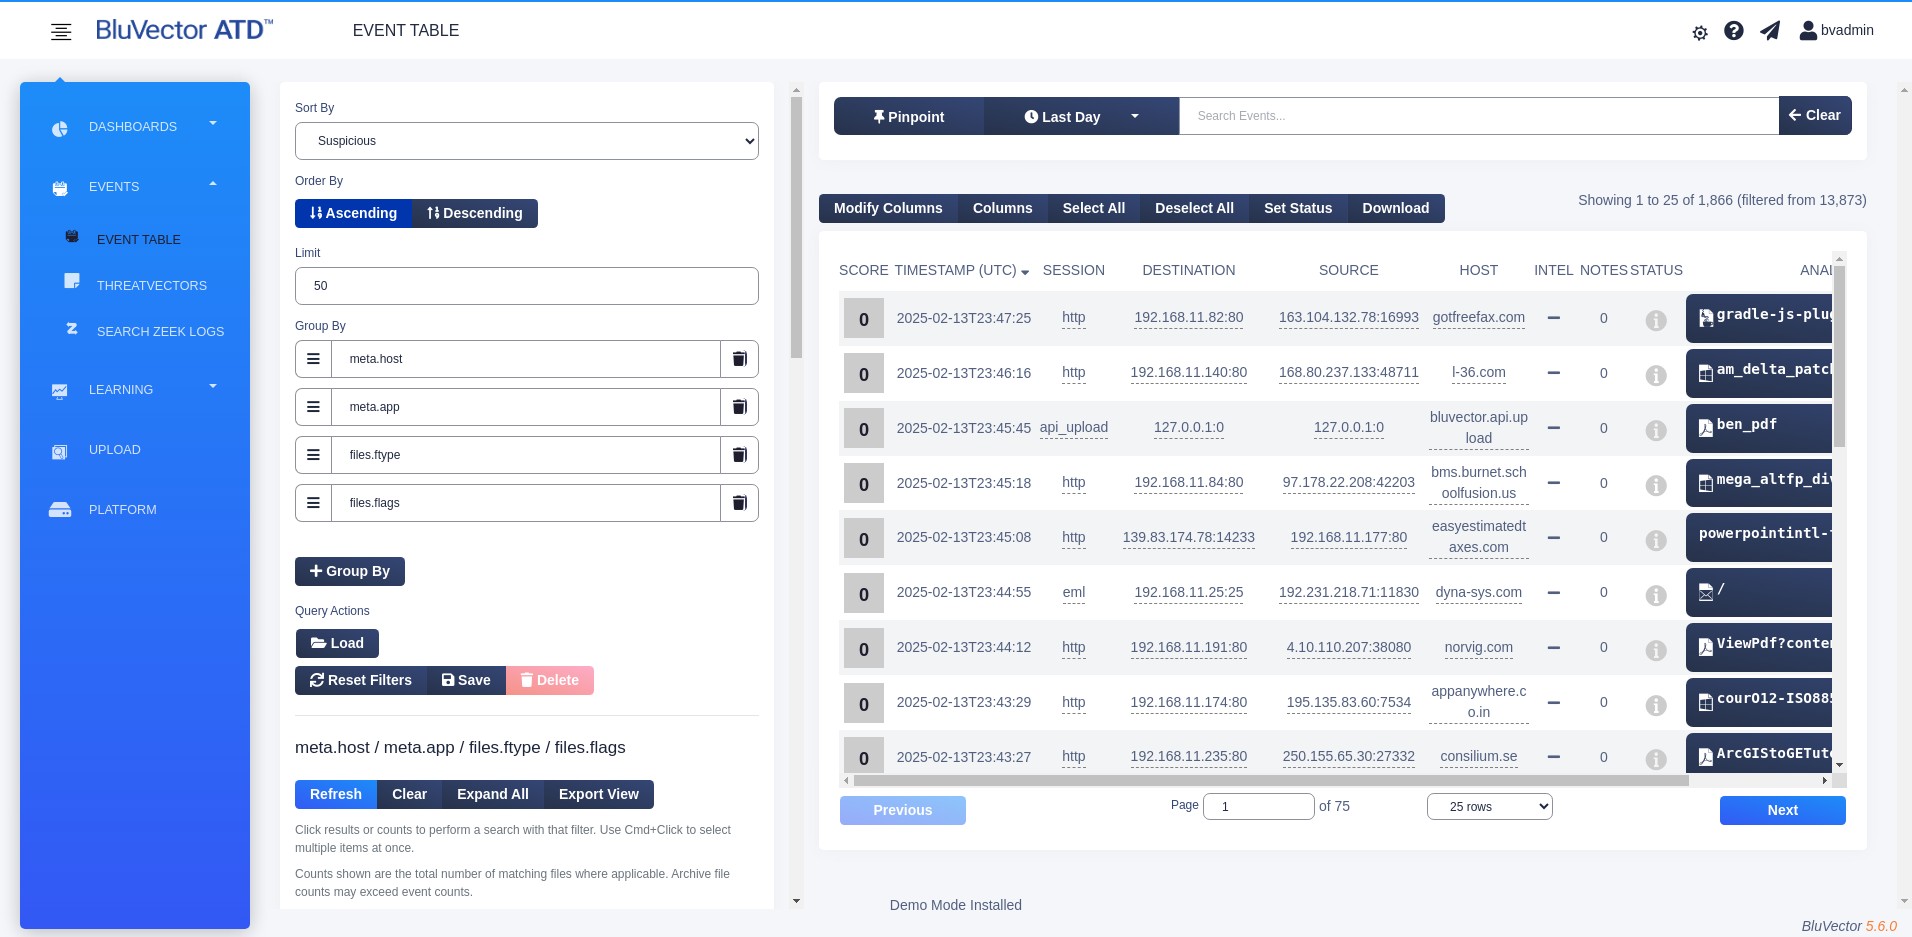Image resolution: width=1912 pixels, height=937 pixels.
Task: Click the meta.app reorder handle icon
Action: click(x=313, y=407)
